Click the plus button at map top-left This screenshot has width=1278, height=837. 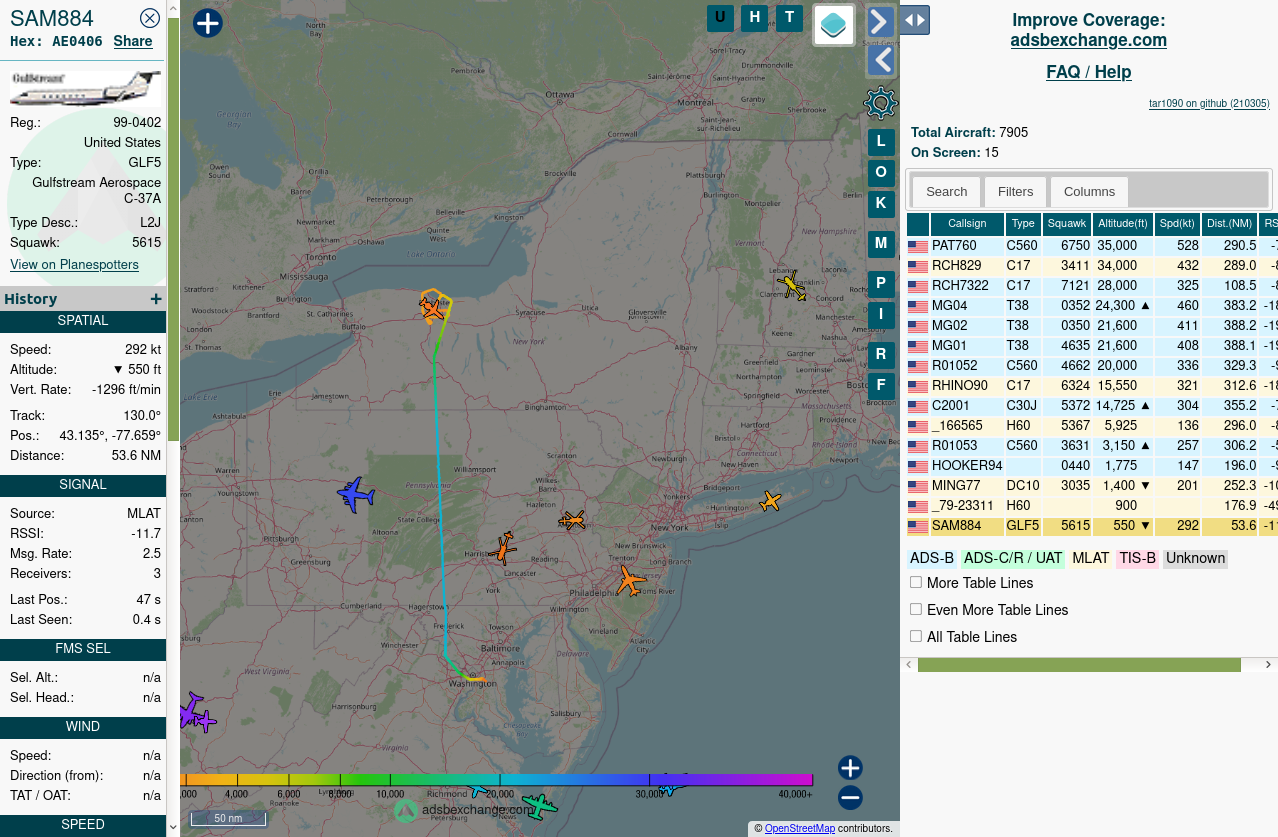207,23
